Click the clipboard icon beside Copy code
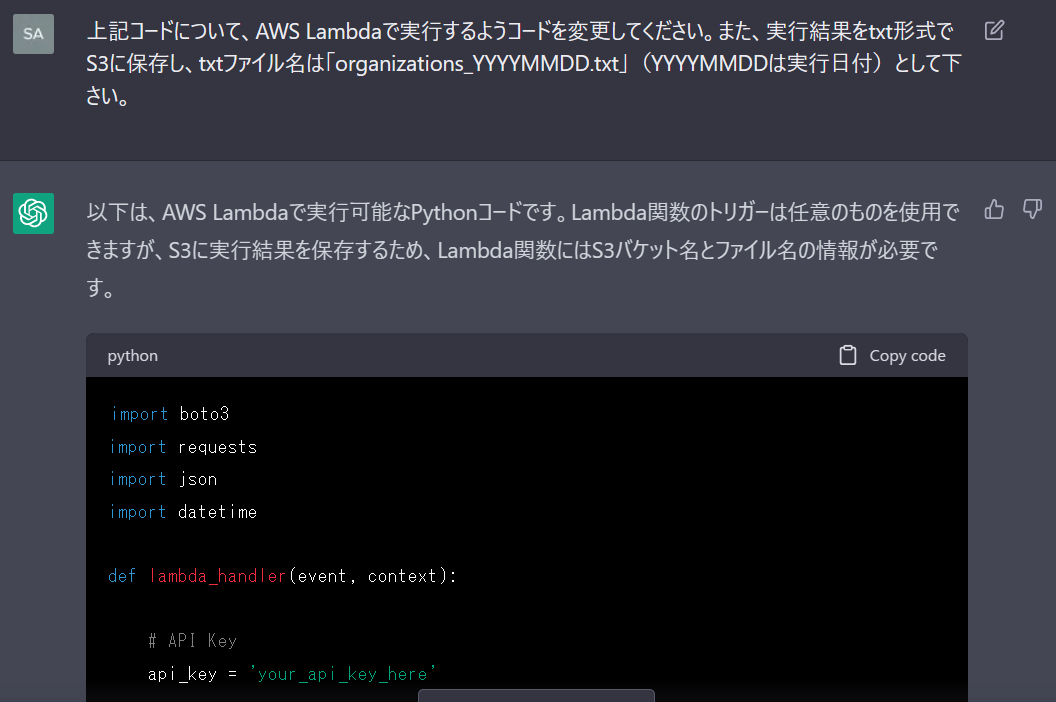The width and height of the screenshot is (1056, 702). 848,355
